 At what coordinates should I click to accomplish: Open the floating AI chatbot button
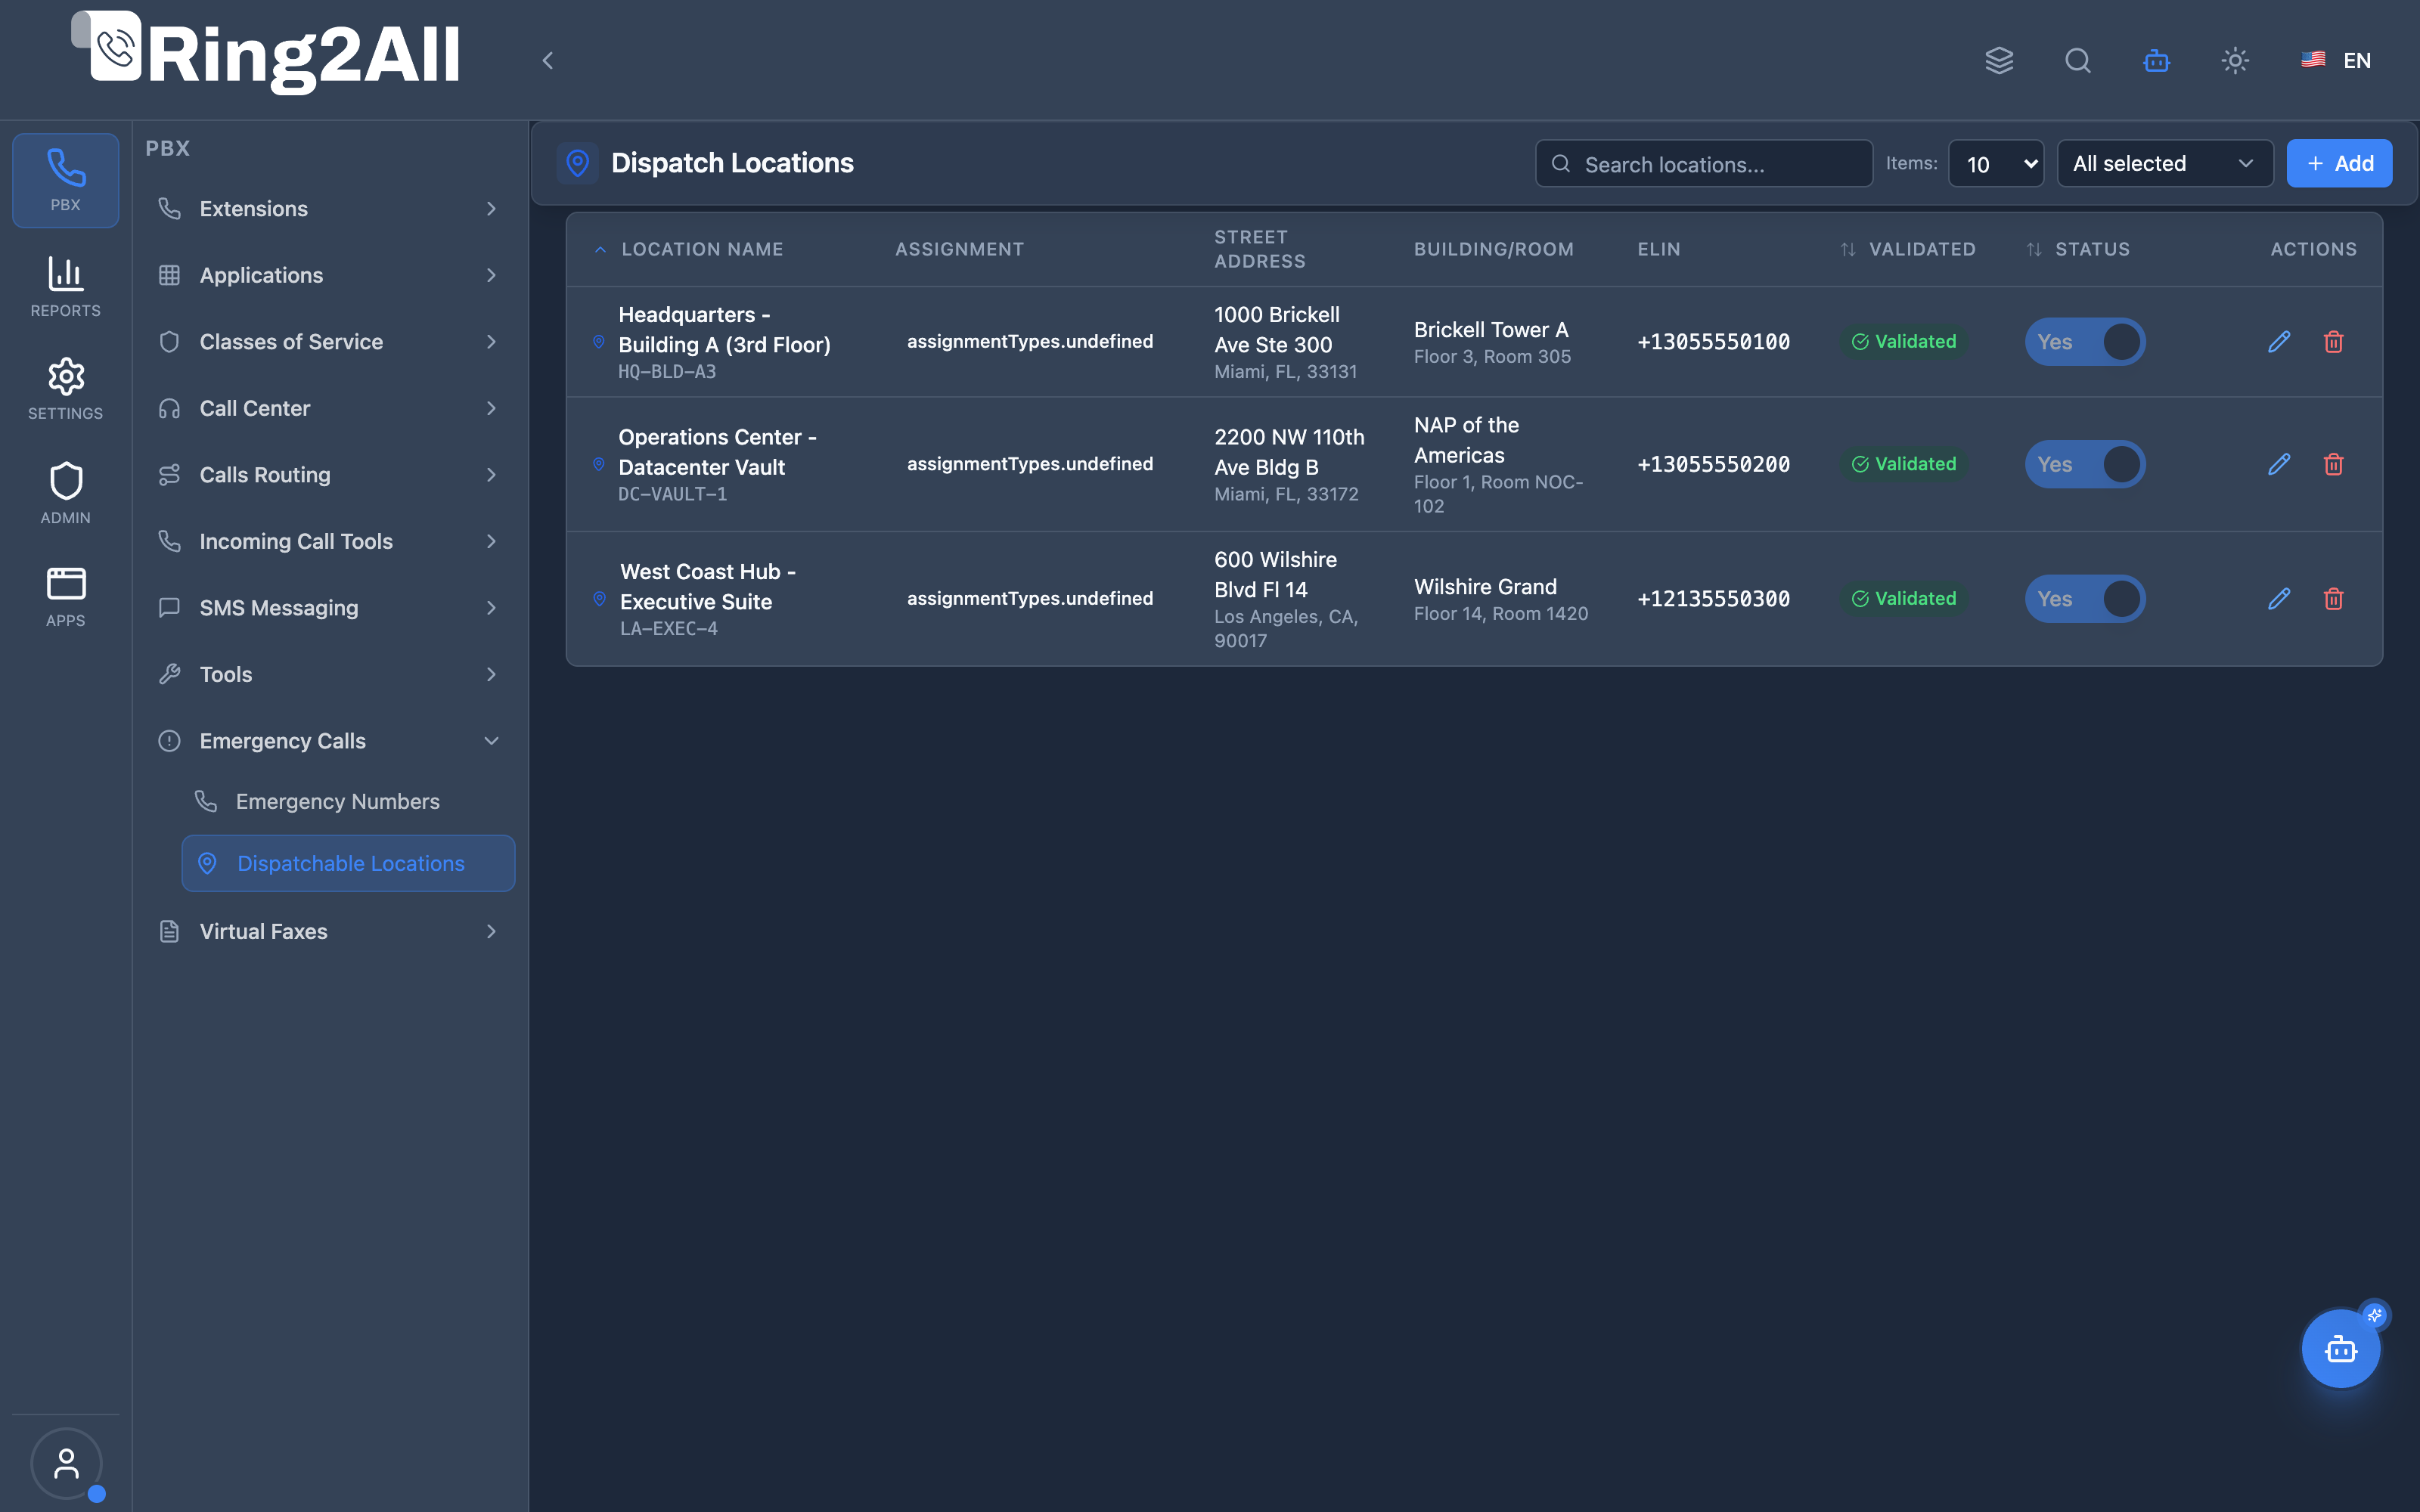point(2341,1349)
